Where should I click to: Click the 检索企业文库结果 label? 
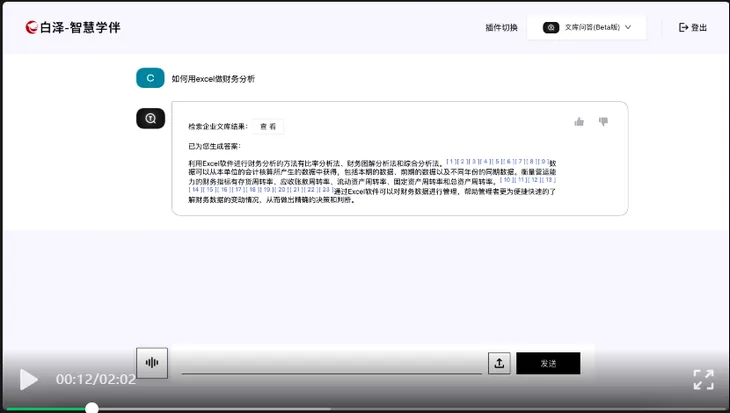[x=218, y=126]
